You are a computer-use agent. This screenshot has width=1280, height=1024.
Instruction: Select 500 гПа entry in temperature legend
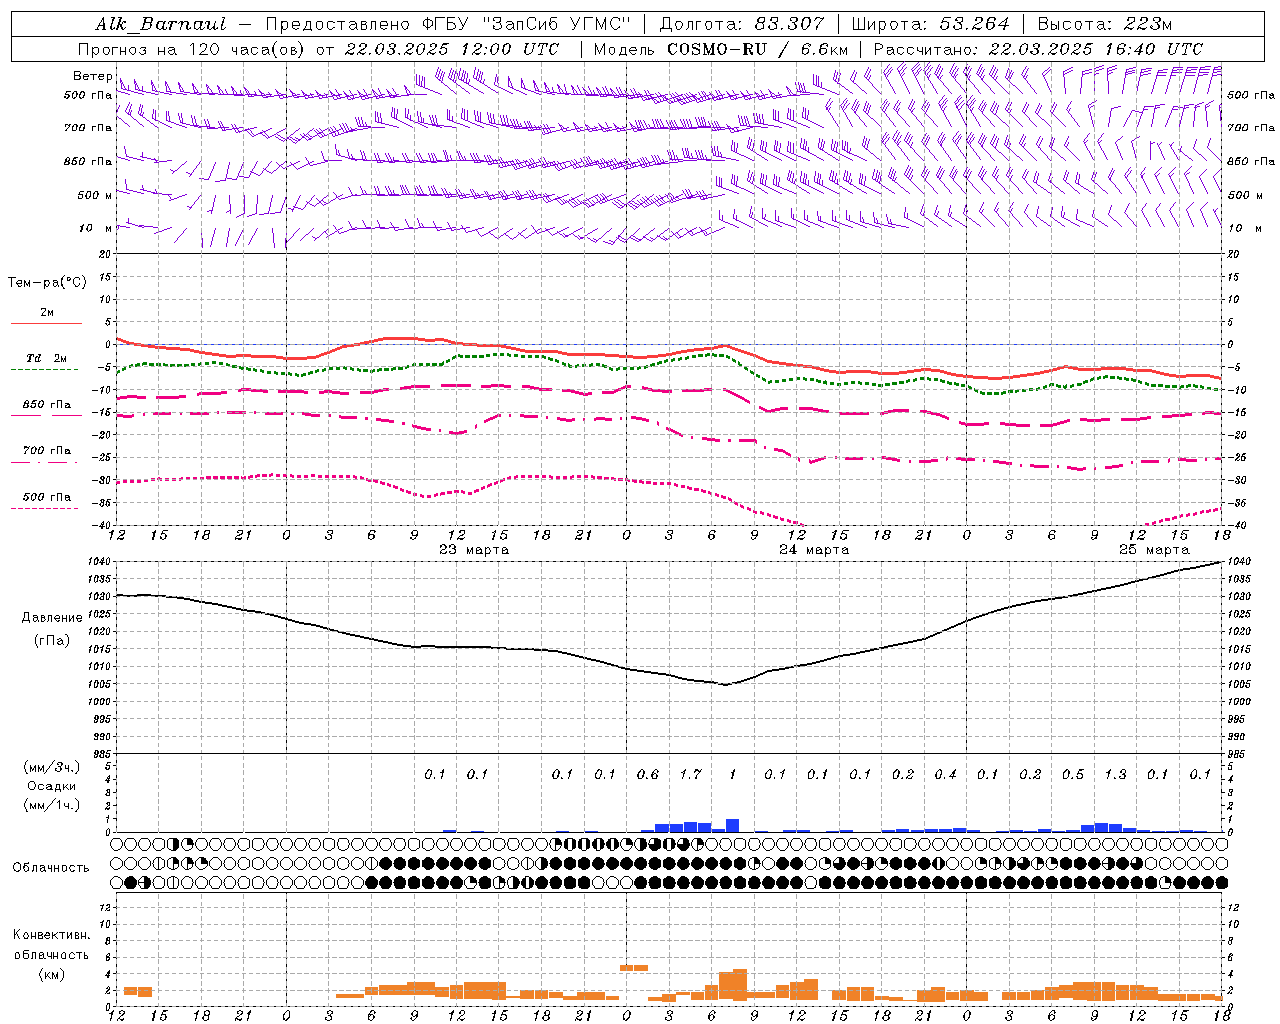pos(47,497)
